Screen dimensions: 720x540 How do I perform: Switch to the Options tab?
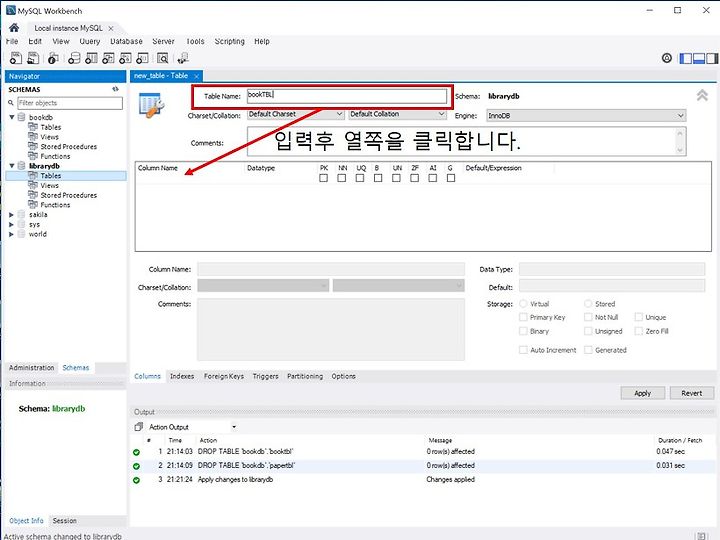click(343, 376)
